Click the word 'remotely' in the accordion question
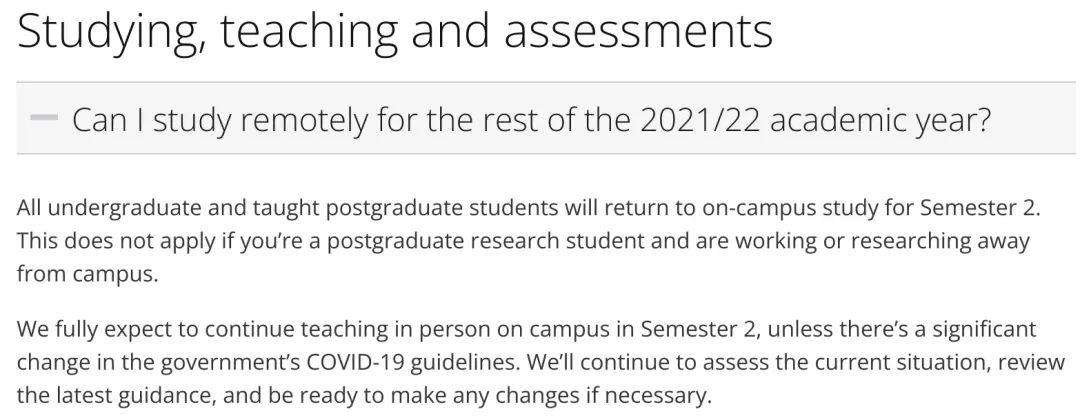Image resolution: width=1080 pixels, height=418 pixels. (x=304, y=121)
